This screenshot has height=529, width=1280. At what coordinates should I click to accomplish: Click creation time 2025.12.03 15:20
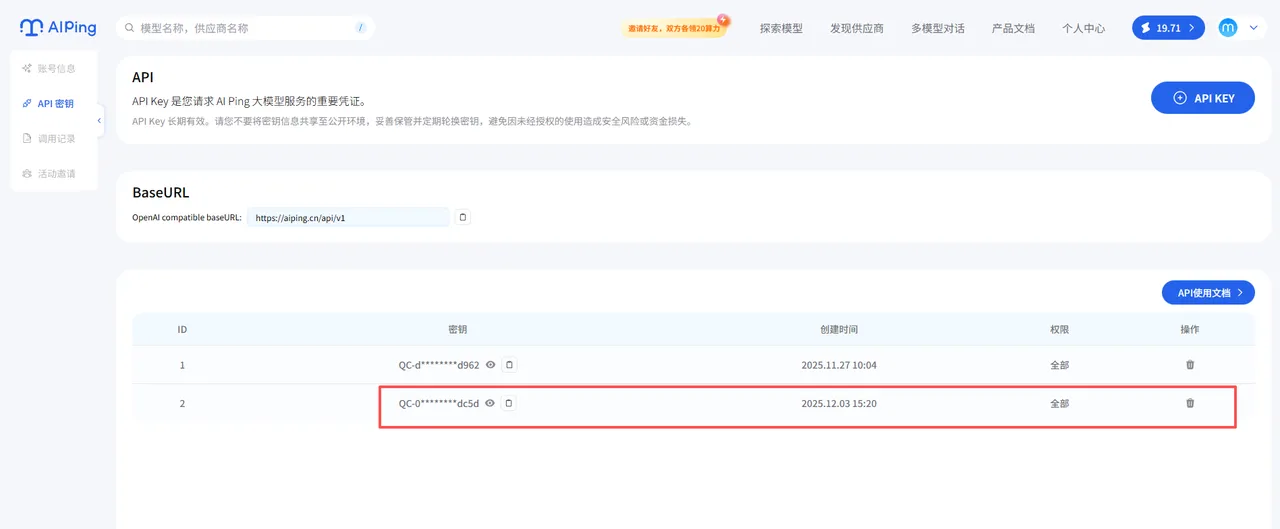pyautogui.click(x=839, y=403)
